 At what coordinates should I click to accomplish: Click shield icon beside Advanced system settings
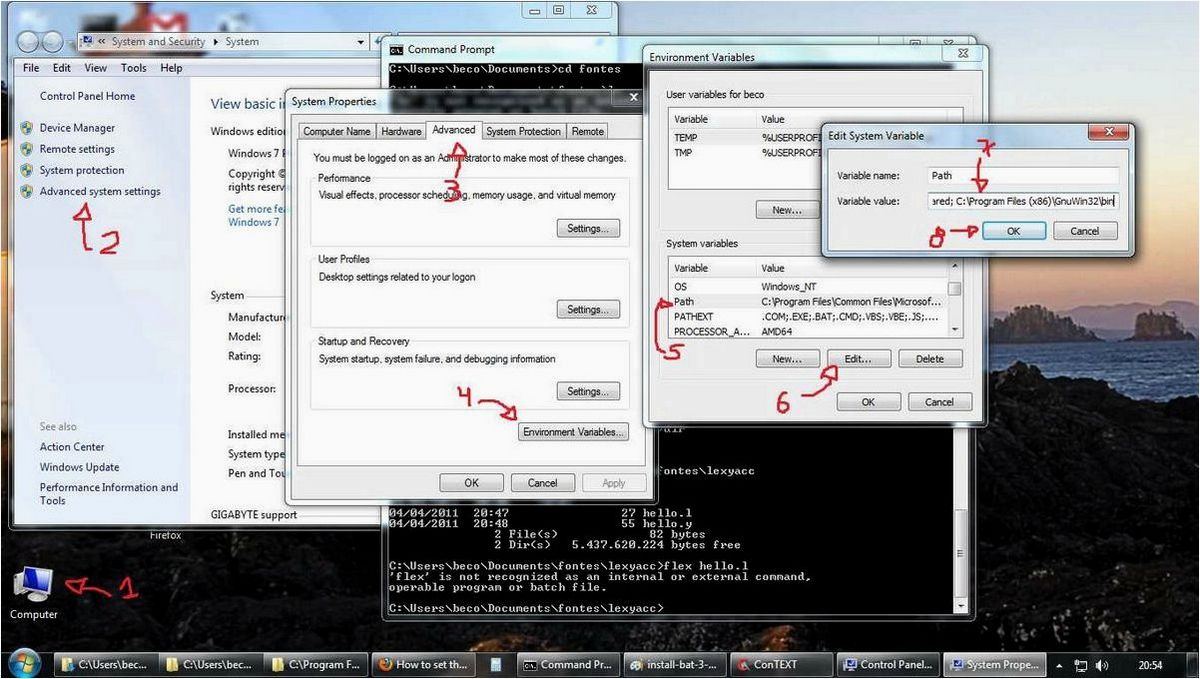click(27, 191)
